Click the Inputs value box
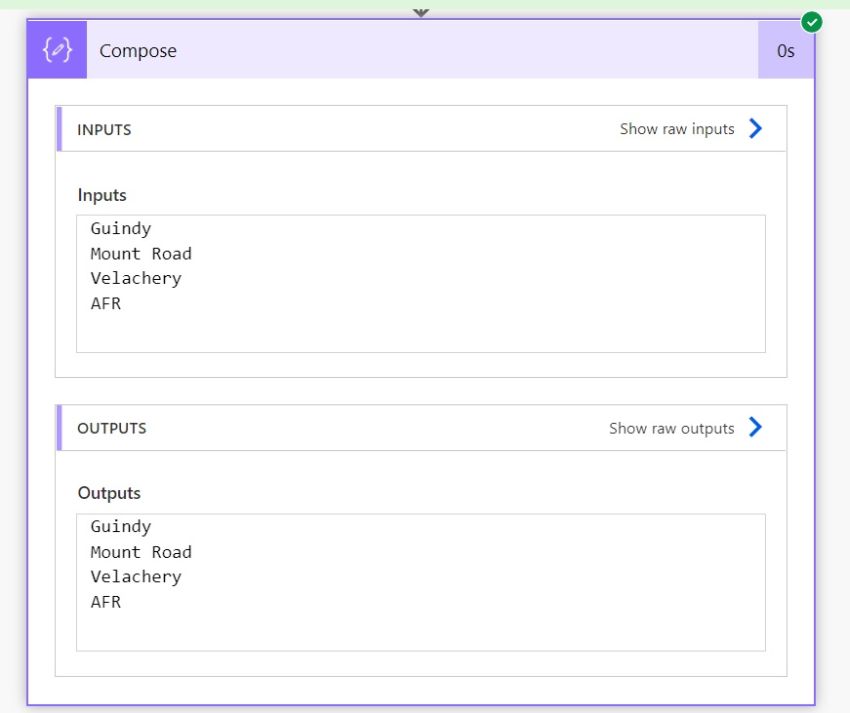The width and height of the screenshot is (850, 713). click(x=420, y=283)
